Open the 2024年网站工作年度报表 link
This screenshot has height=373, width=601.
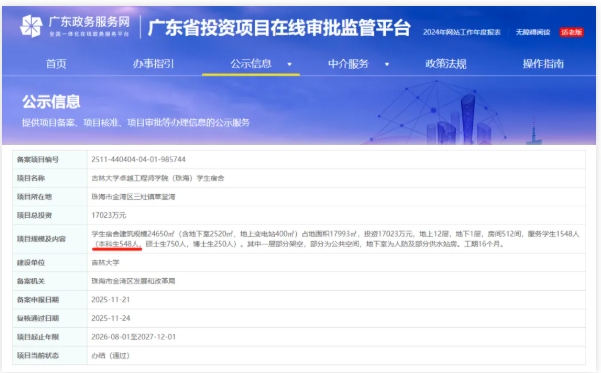point(462,32)
